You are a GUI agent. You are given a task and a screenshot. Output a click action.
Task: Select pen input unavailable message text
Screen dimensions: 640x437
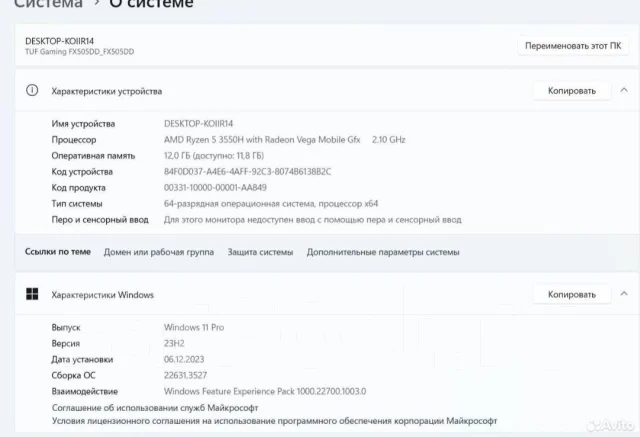[x=313, y=220]
